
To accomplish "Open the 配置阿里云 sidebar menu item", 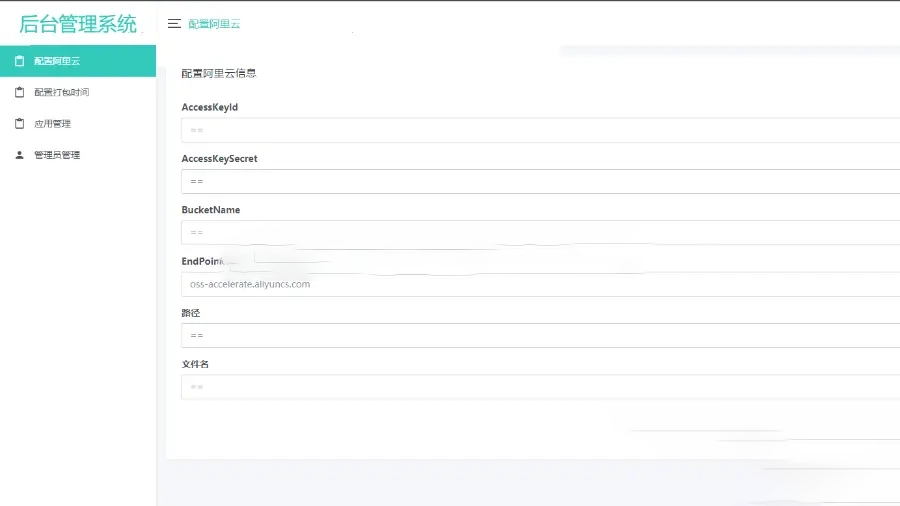I will pyautogui.click(x=57, y=61).
